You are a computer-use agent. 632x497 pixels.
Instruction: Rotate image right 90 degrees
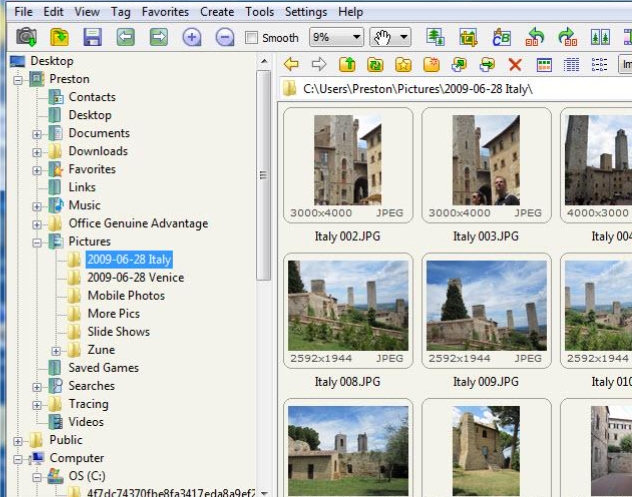point(568,37)
